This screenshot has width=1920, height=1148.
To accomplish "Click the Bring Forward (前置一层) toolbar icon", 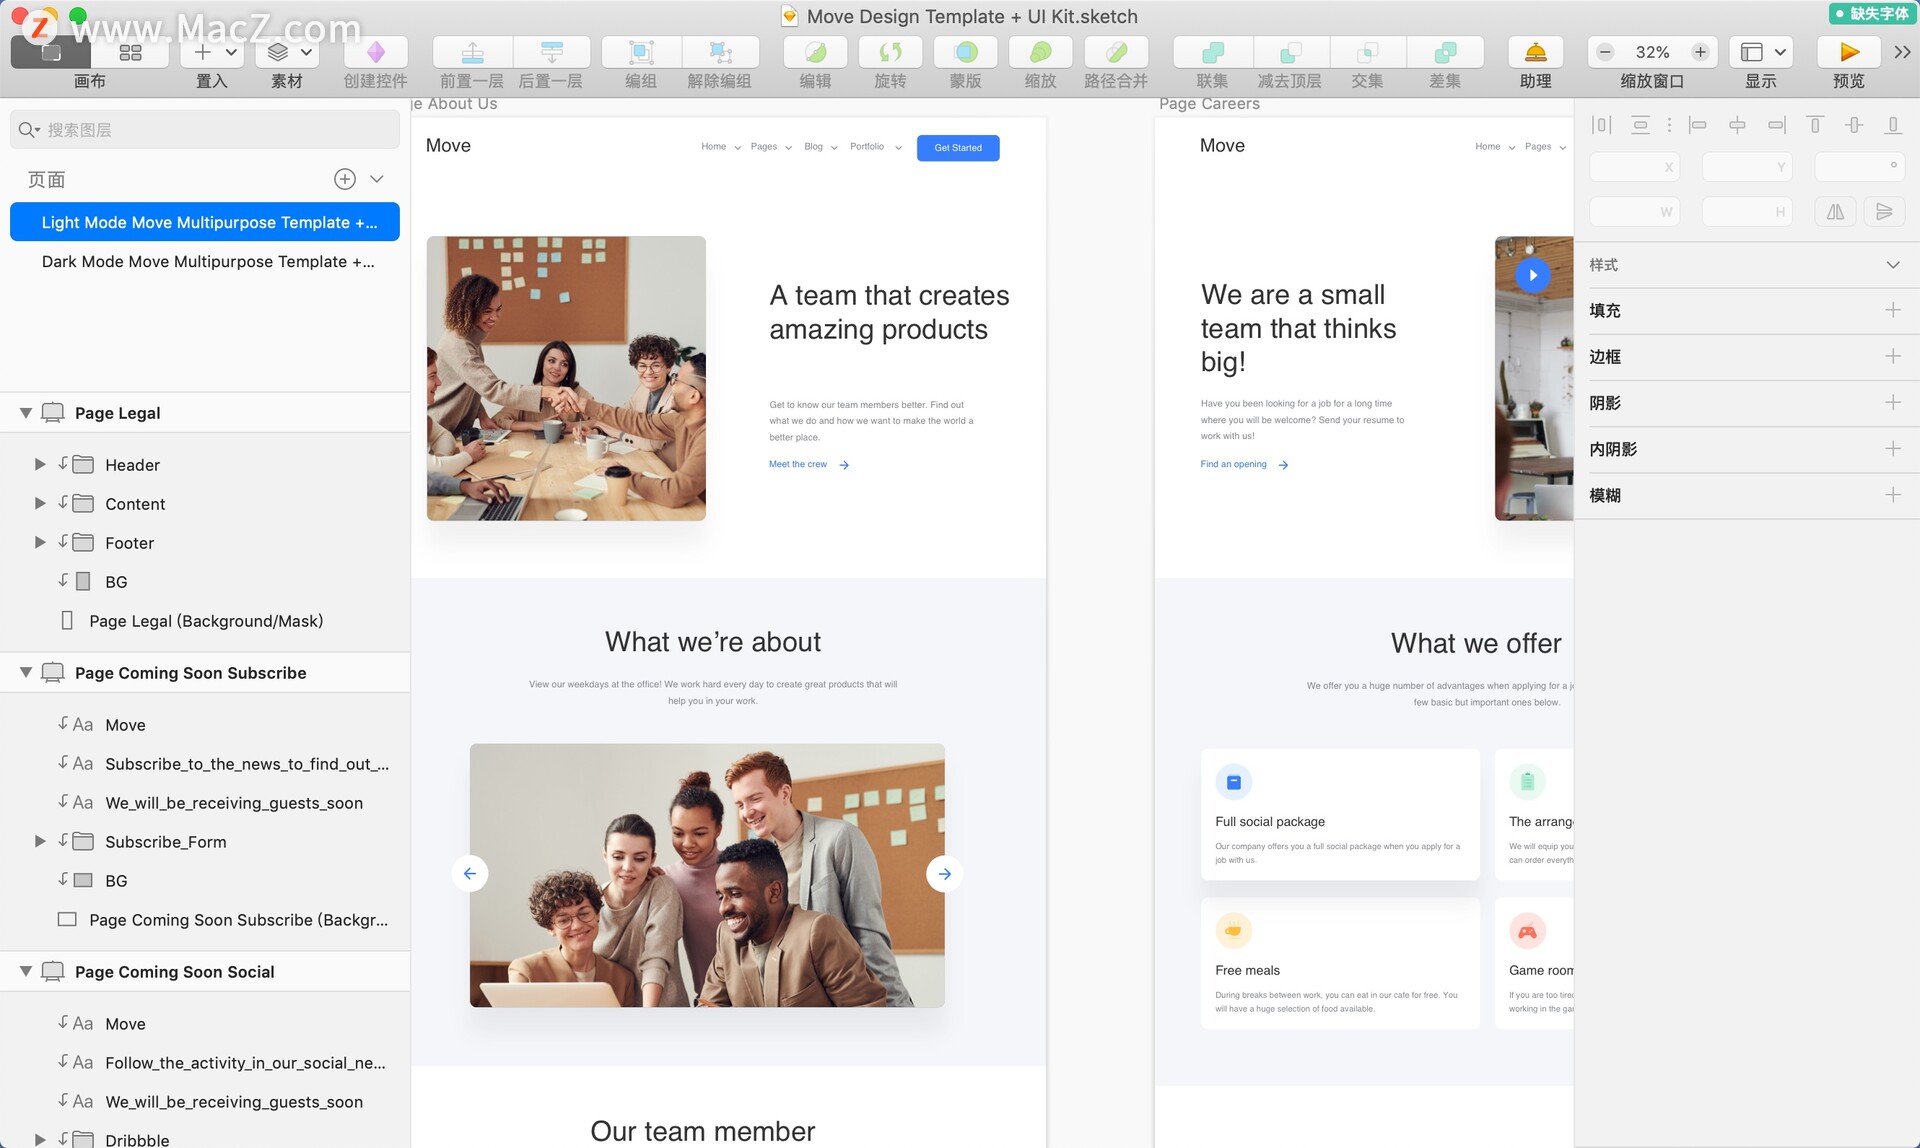I will [x=472, y=52].
